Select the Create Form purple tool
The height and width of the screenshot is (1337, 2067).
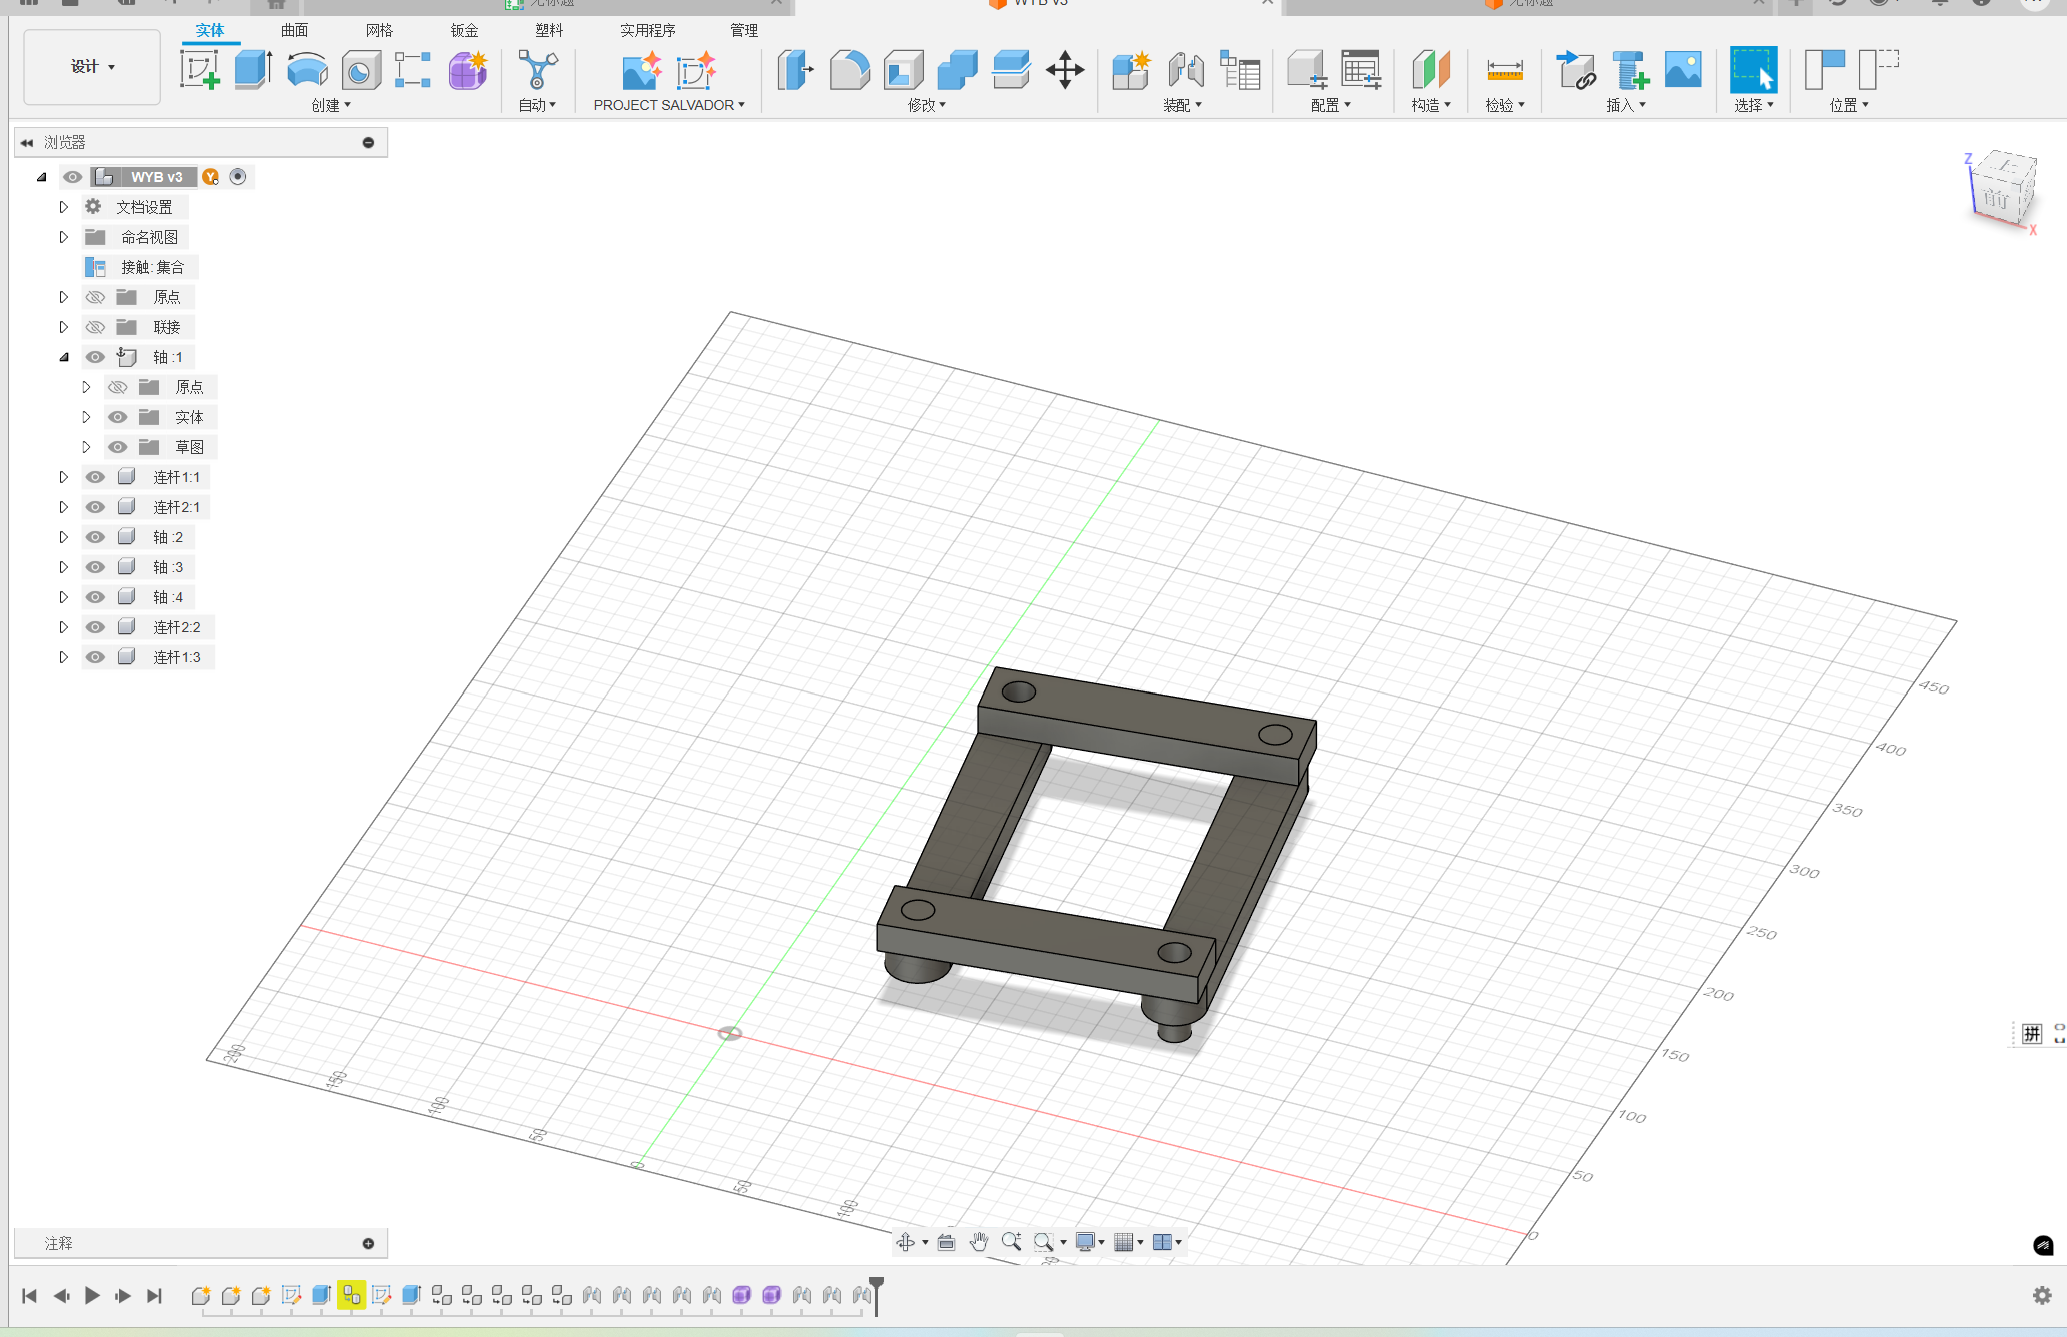click(468, 70)
